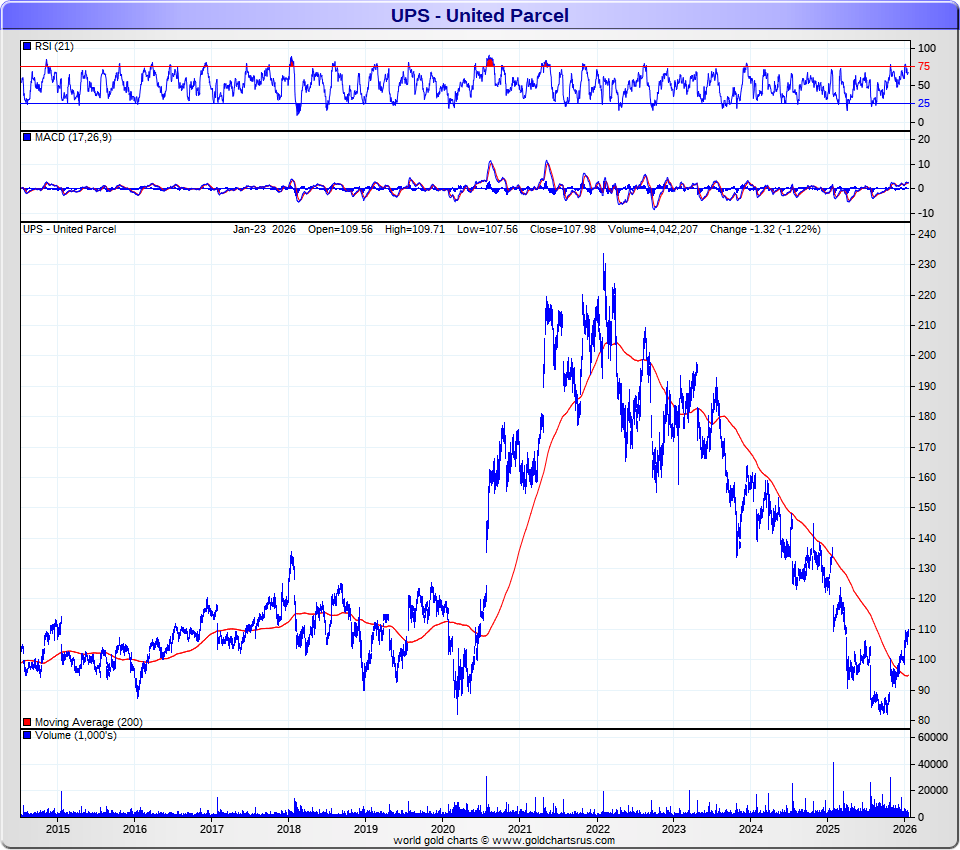This screenshot has height=850, width=960.
Task: Click the 60000 volume axis label
Action: coord(932,737)
